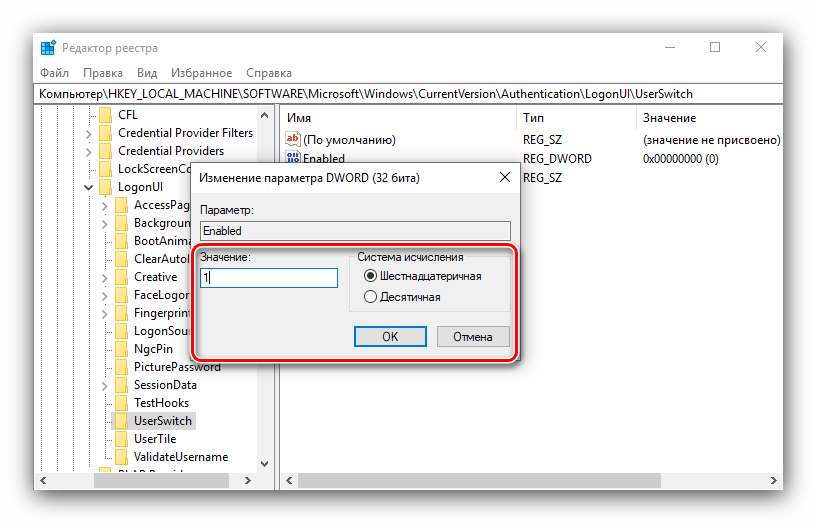Viewport: 816px width, 523px height.
Task: Click the tree pane horizontal scroll left arrow
Action: (44, 480)
